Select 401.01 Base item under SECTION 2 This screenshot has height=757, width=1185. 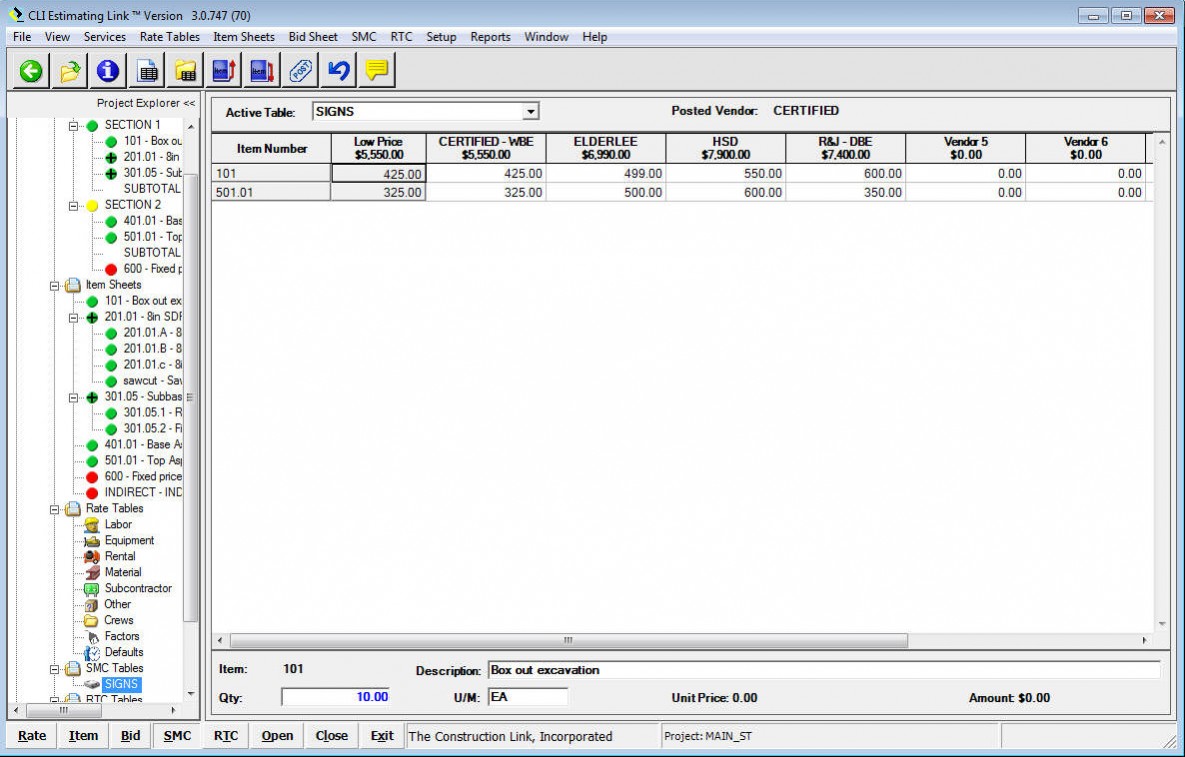[x=153, y=221]
